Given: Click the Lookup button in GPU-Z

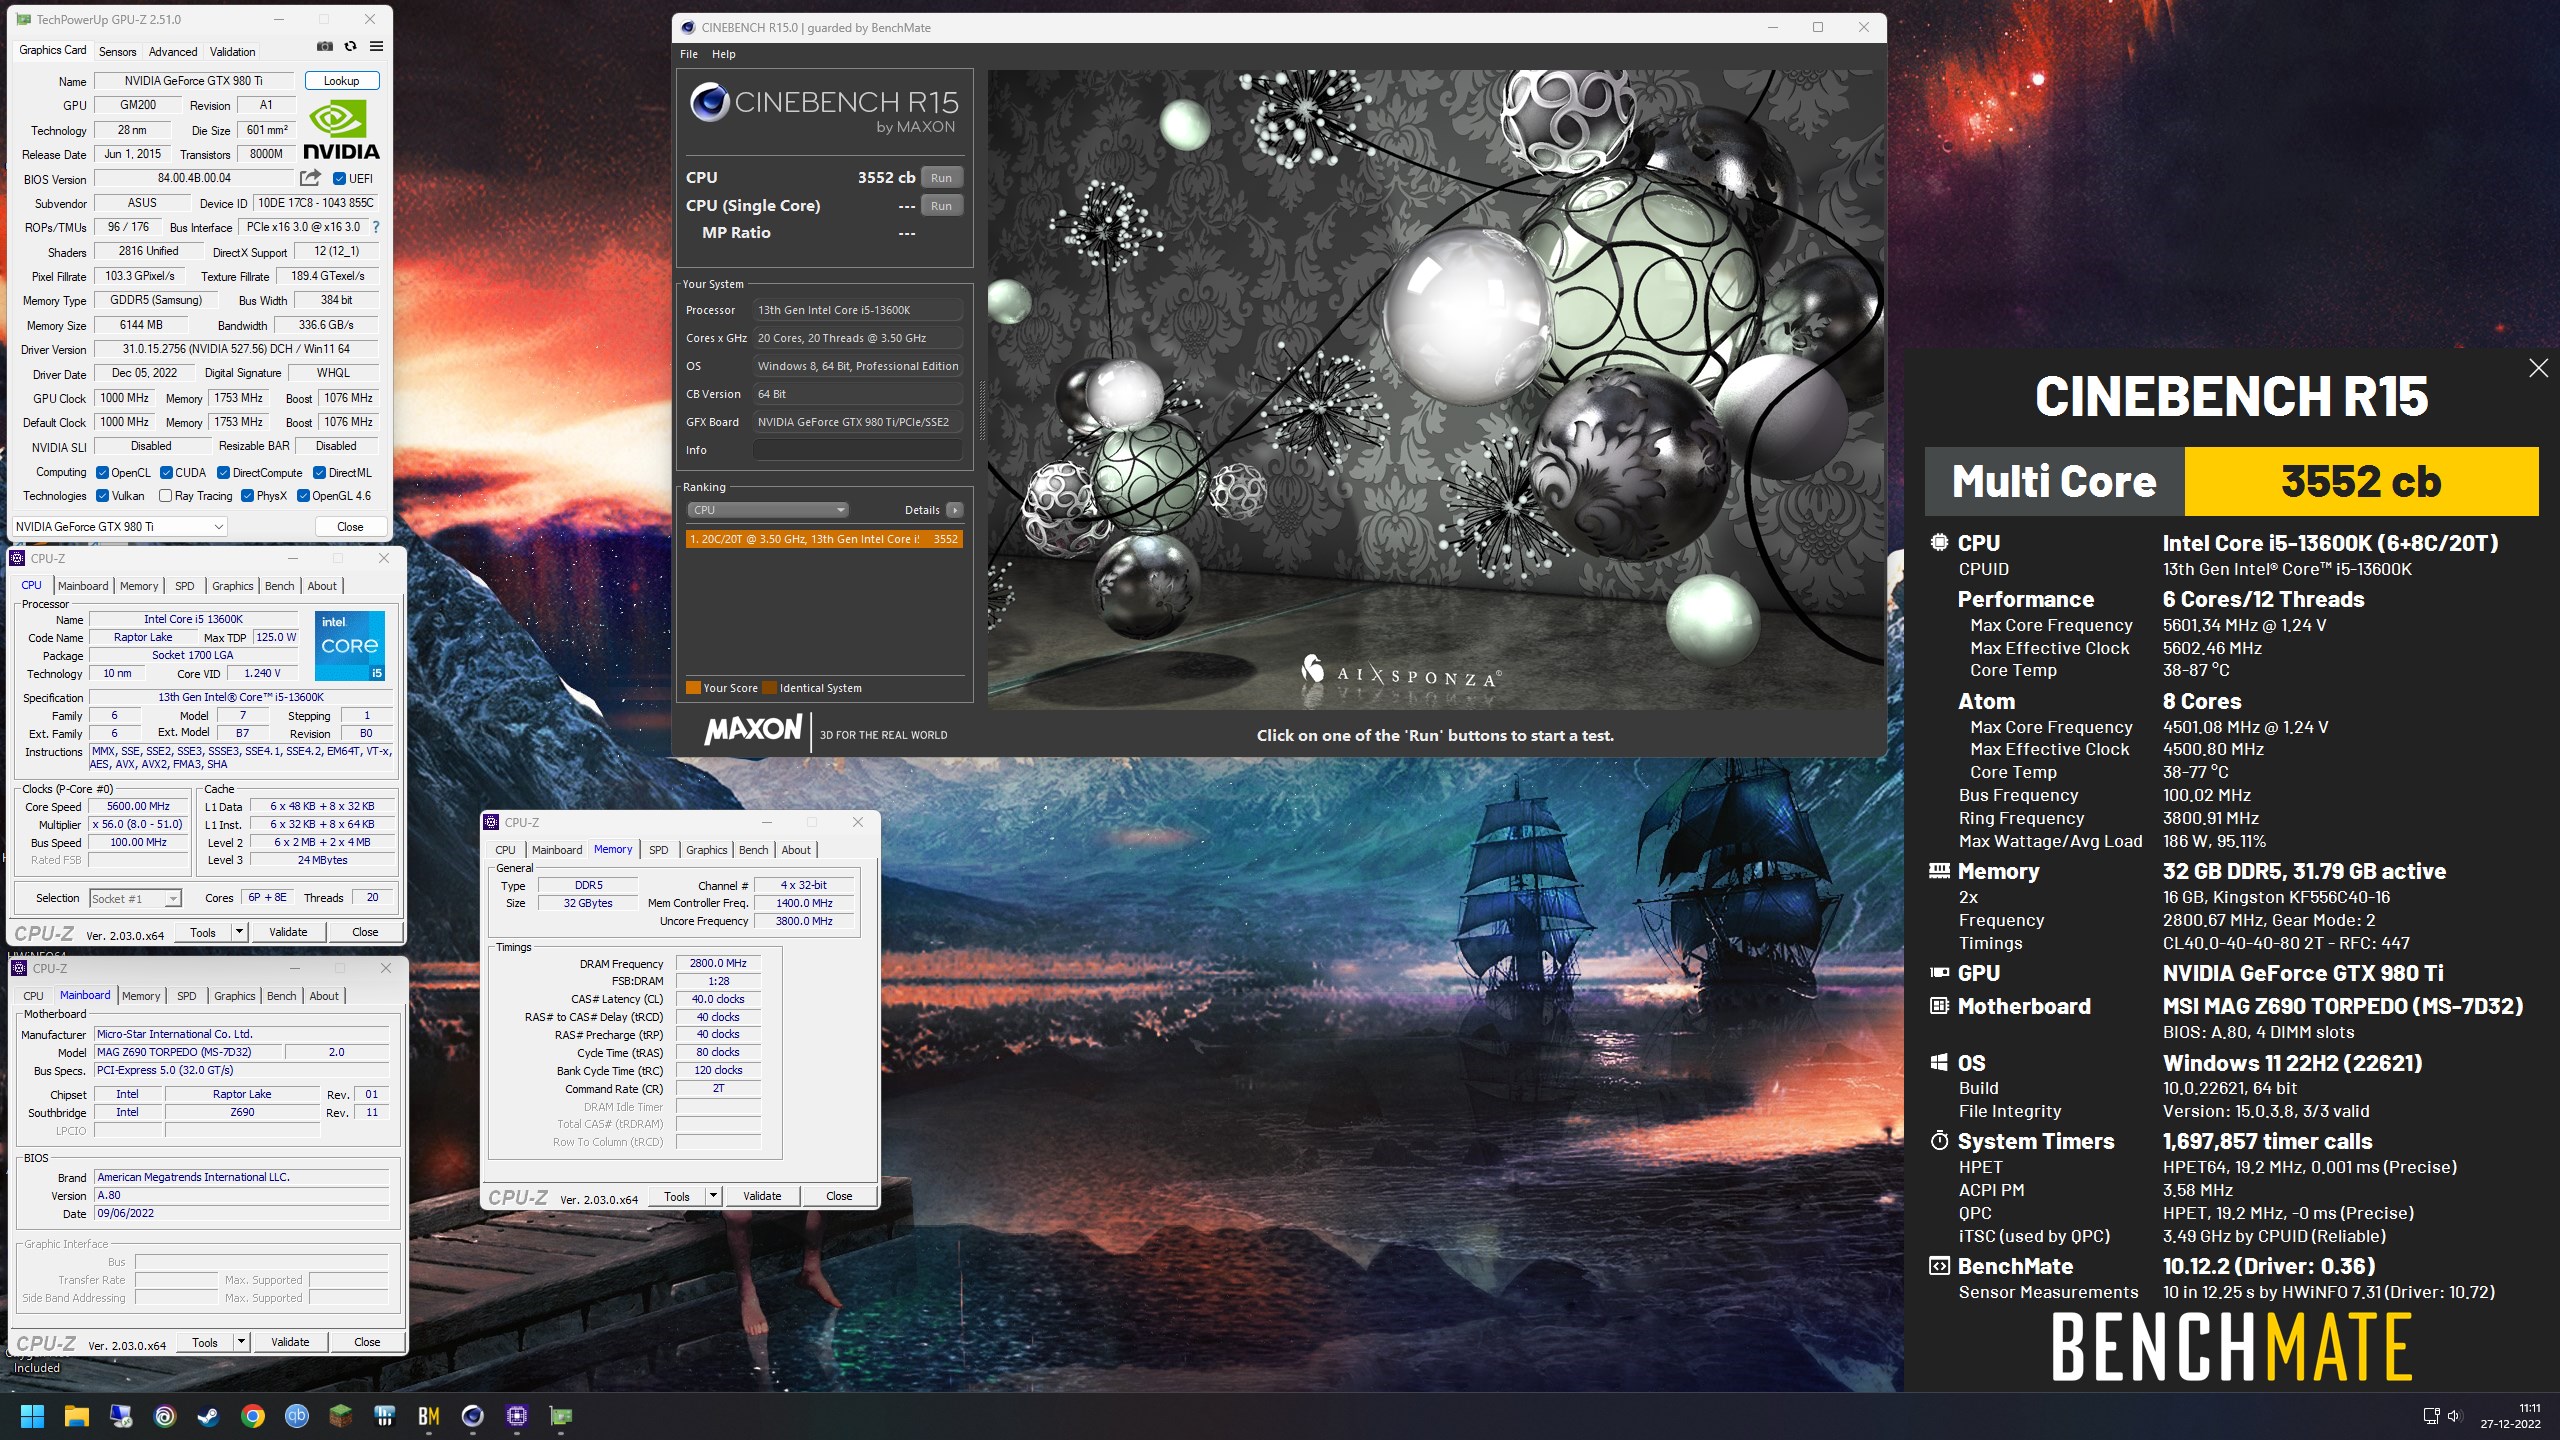Looking at the screenshot, I should pyautogui.click(x=341, y=81).
